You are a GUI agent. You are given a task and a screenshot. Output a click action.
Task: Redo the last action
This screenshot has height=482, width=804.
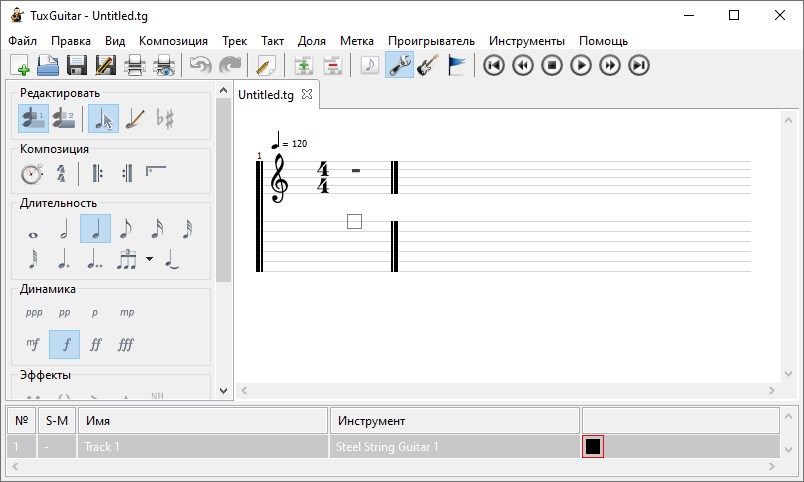coord(229,66)
